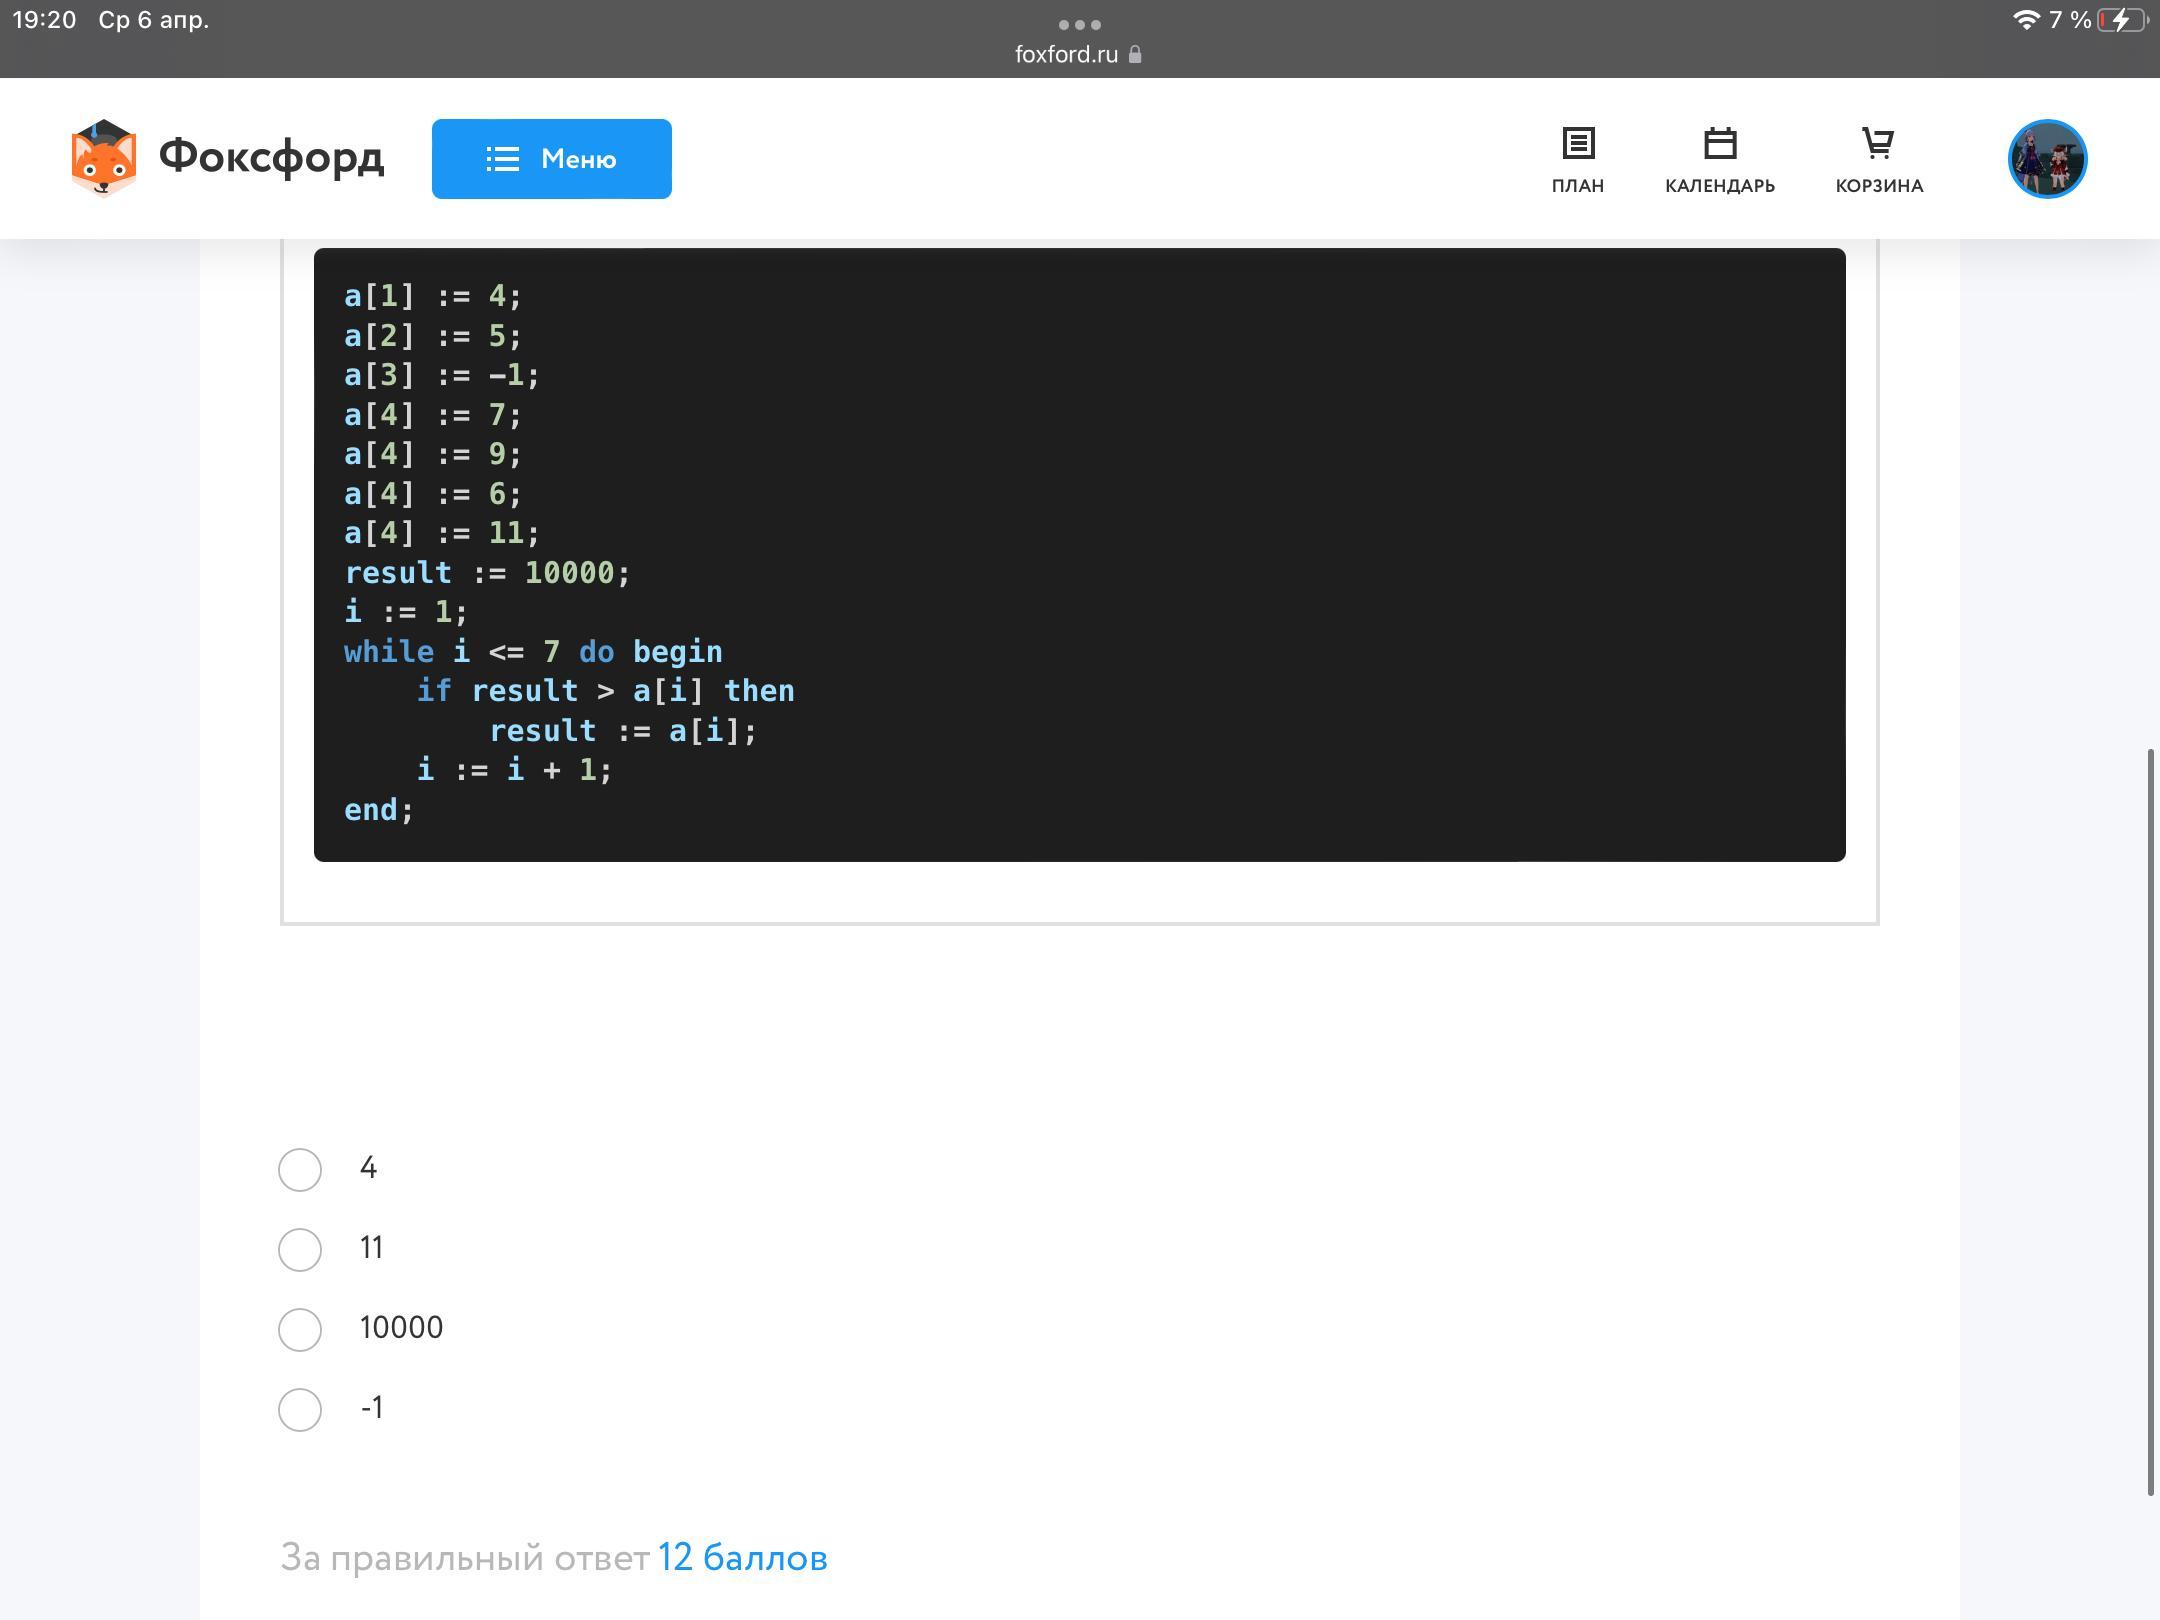Click the 12 баллов link

point(742,1558)
